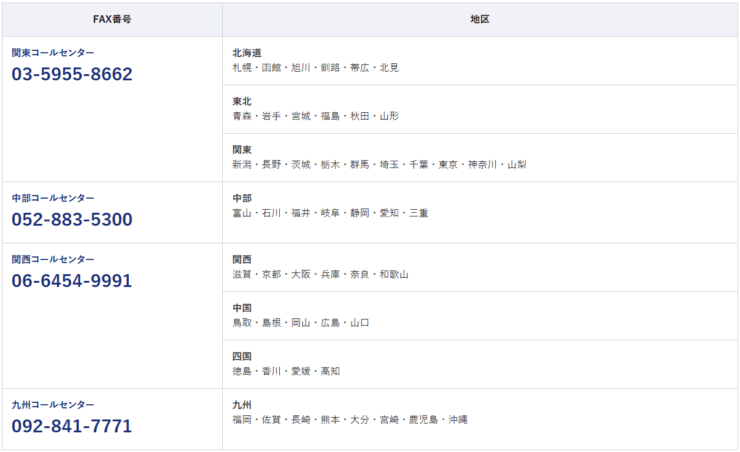Click the 中国 region heading
Image resolution: width=740 pixels, height=452 pixels.
click(242, 308)
